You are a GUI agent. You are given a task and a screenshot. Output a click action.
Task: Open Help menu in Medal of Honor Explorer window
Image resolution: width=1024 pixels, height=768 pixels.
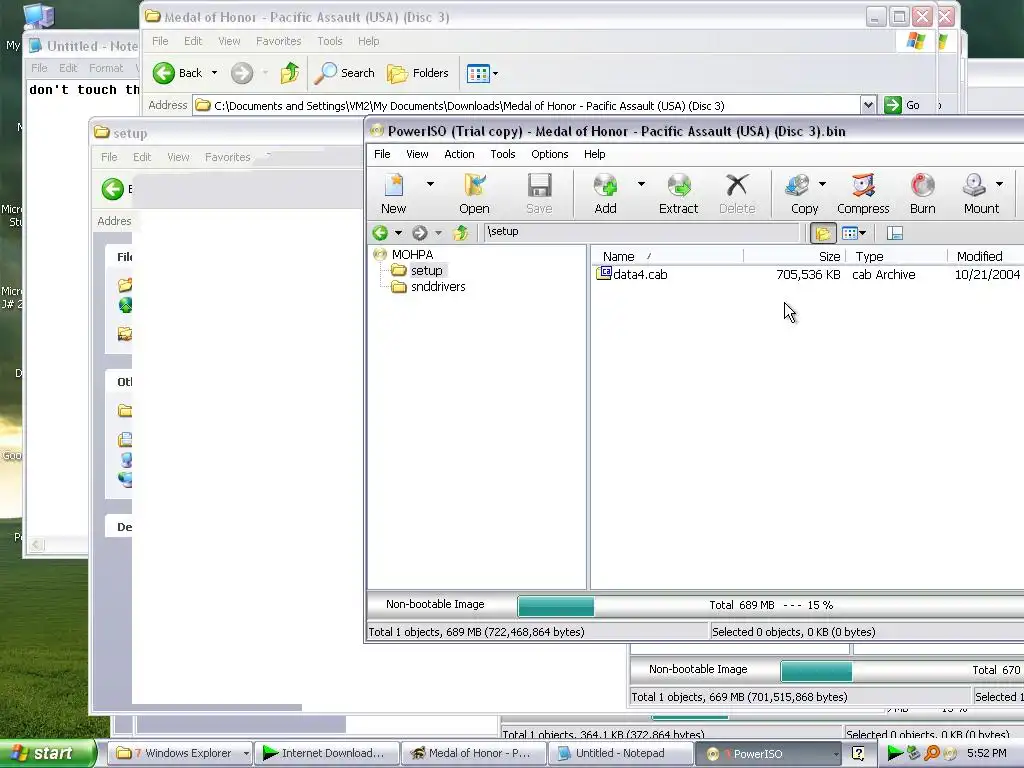coord(368,41)
